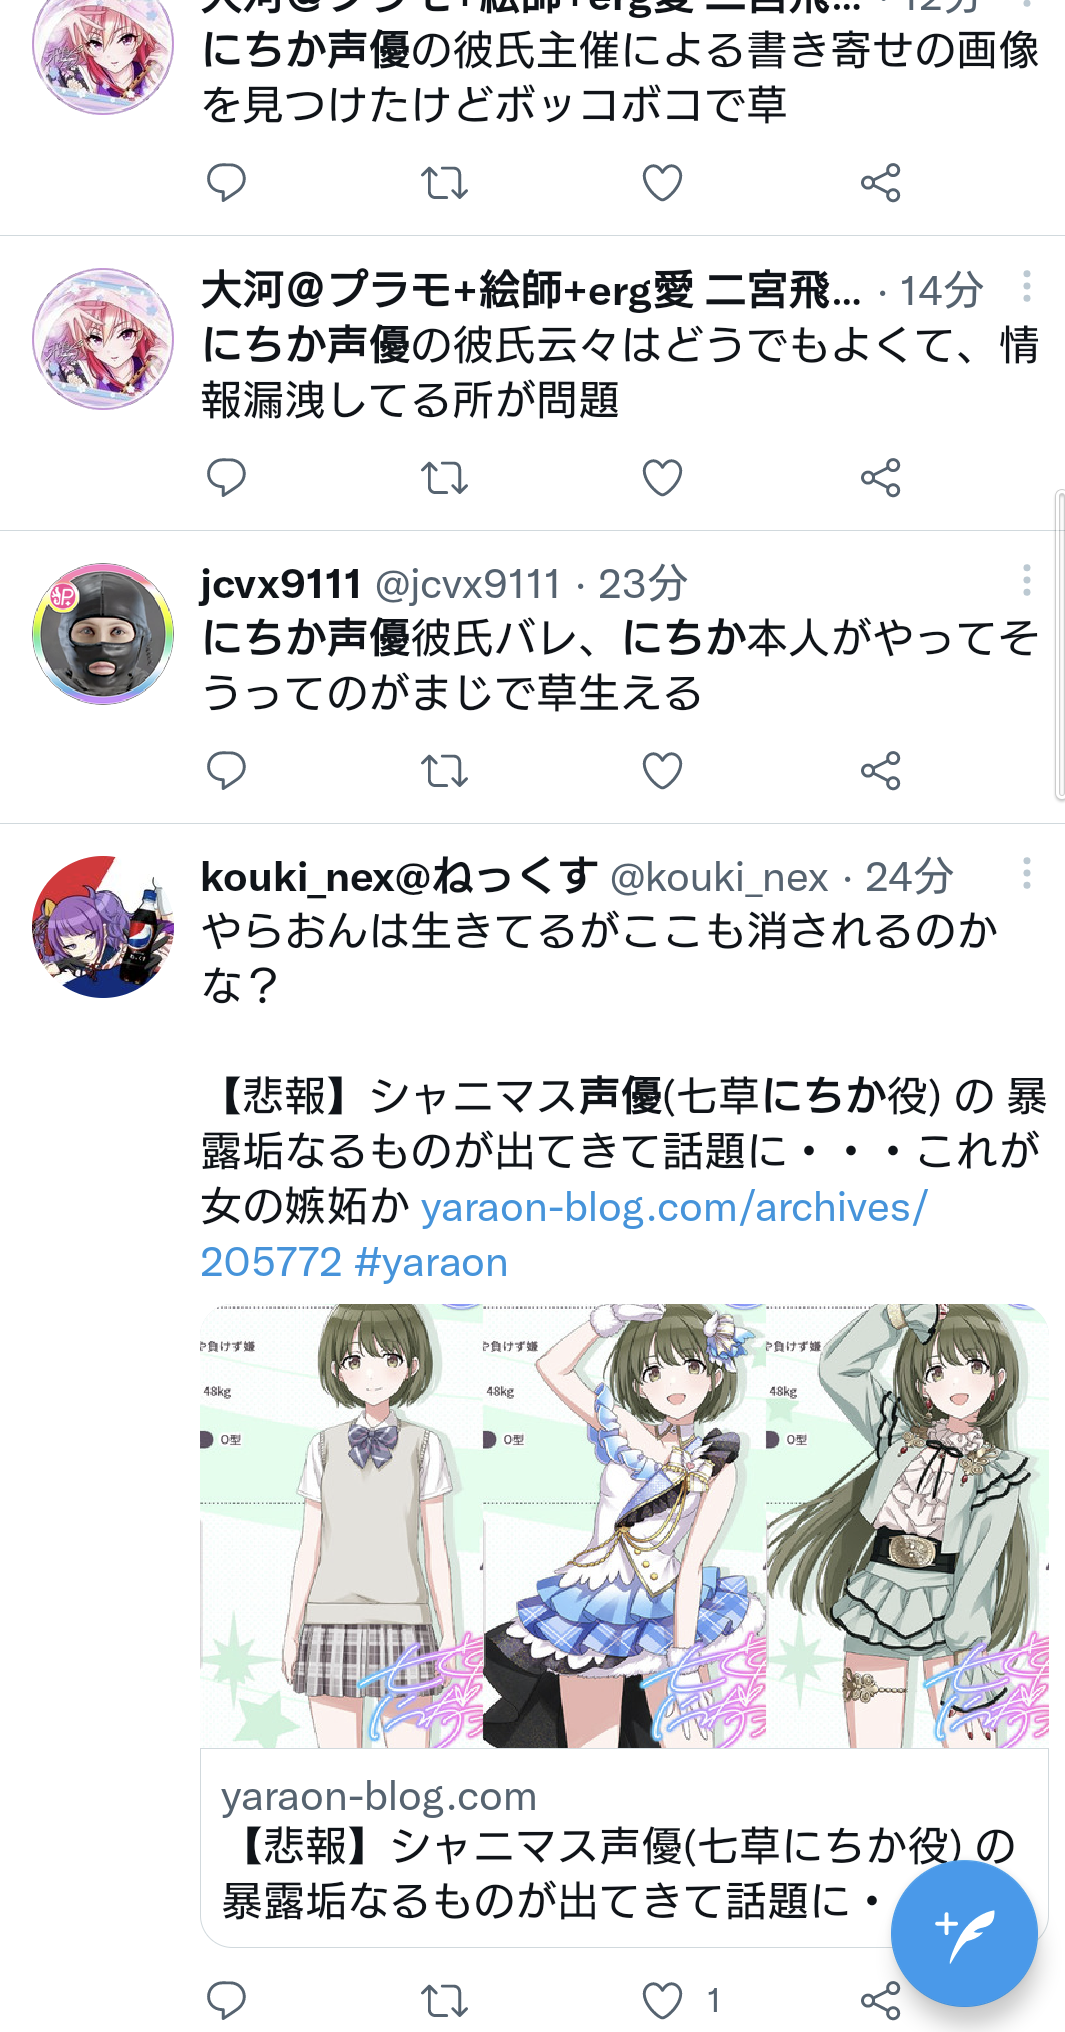Retweet the top tweet about ボッコボコ
The image size is (1065, 2032).
point(444,183)
